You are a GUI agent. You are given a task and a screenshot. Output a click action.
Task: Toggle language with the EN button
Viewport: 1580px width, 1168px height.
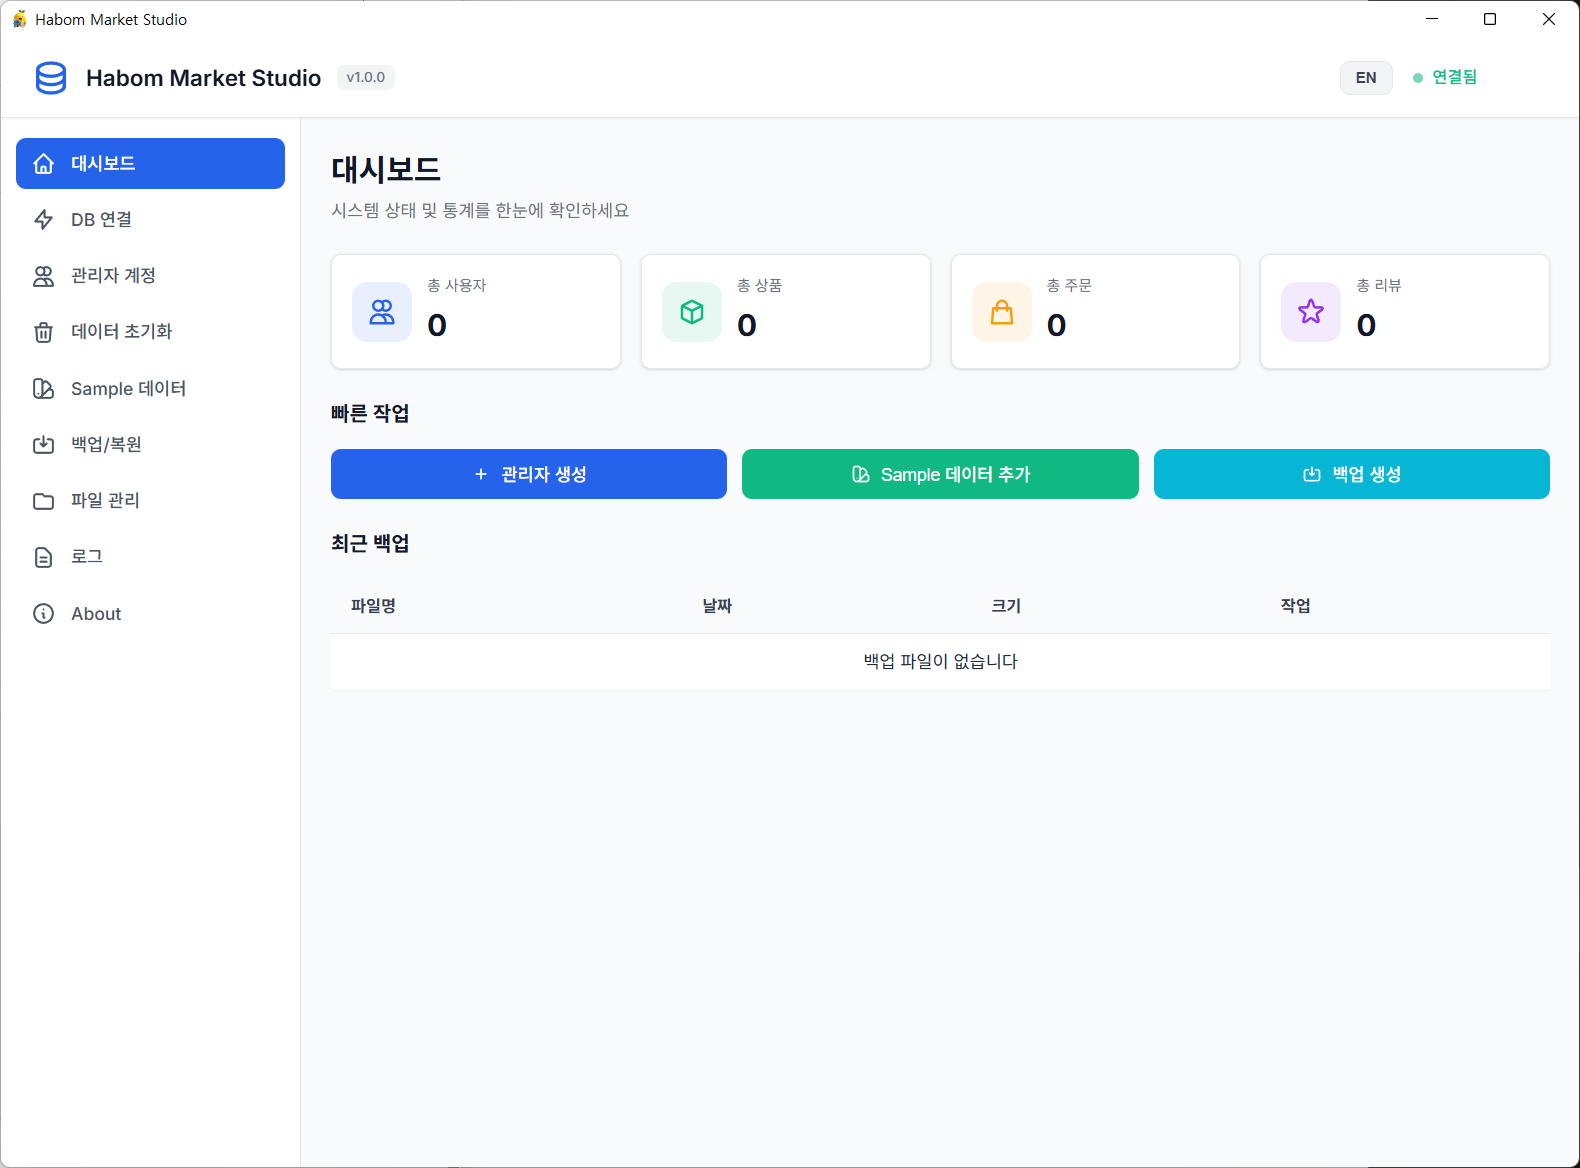(x=1366, y=78)
